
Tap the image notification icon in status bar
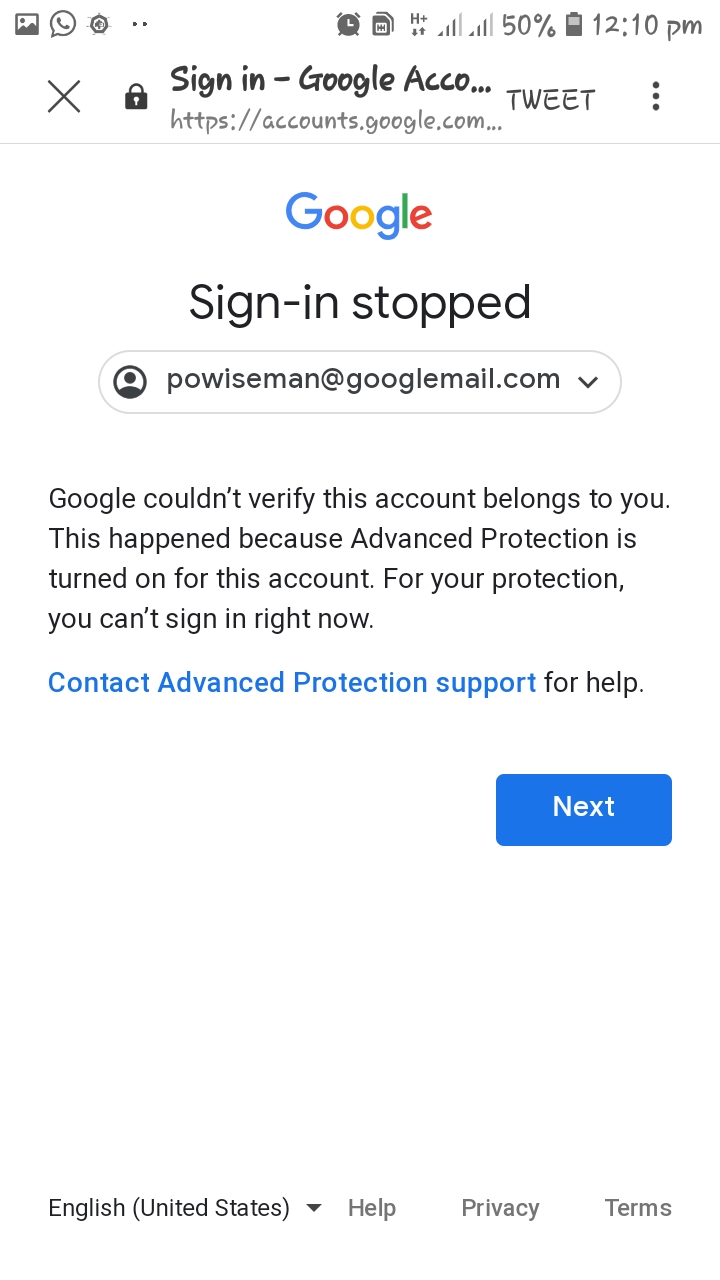tap(27, 24)
